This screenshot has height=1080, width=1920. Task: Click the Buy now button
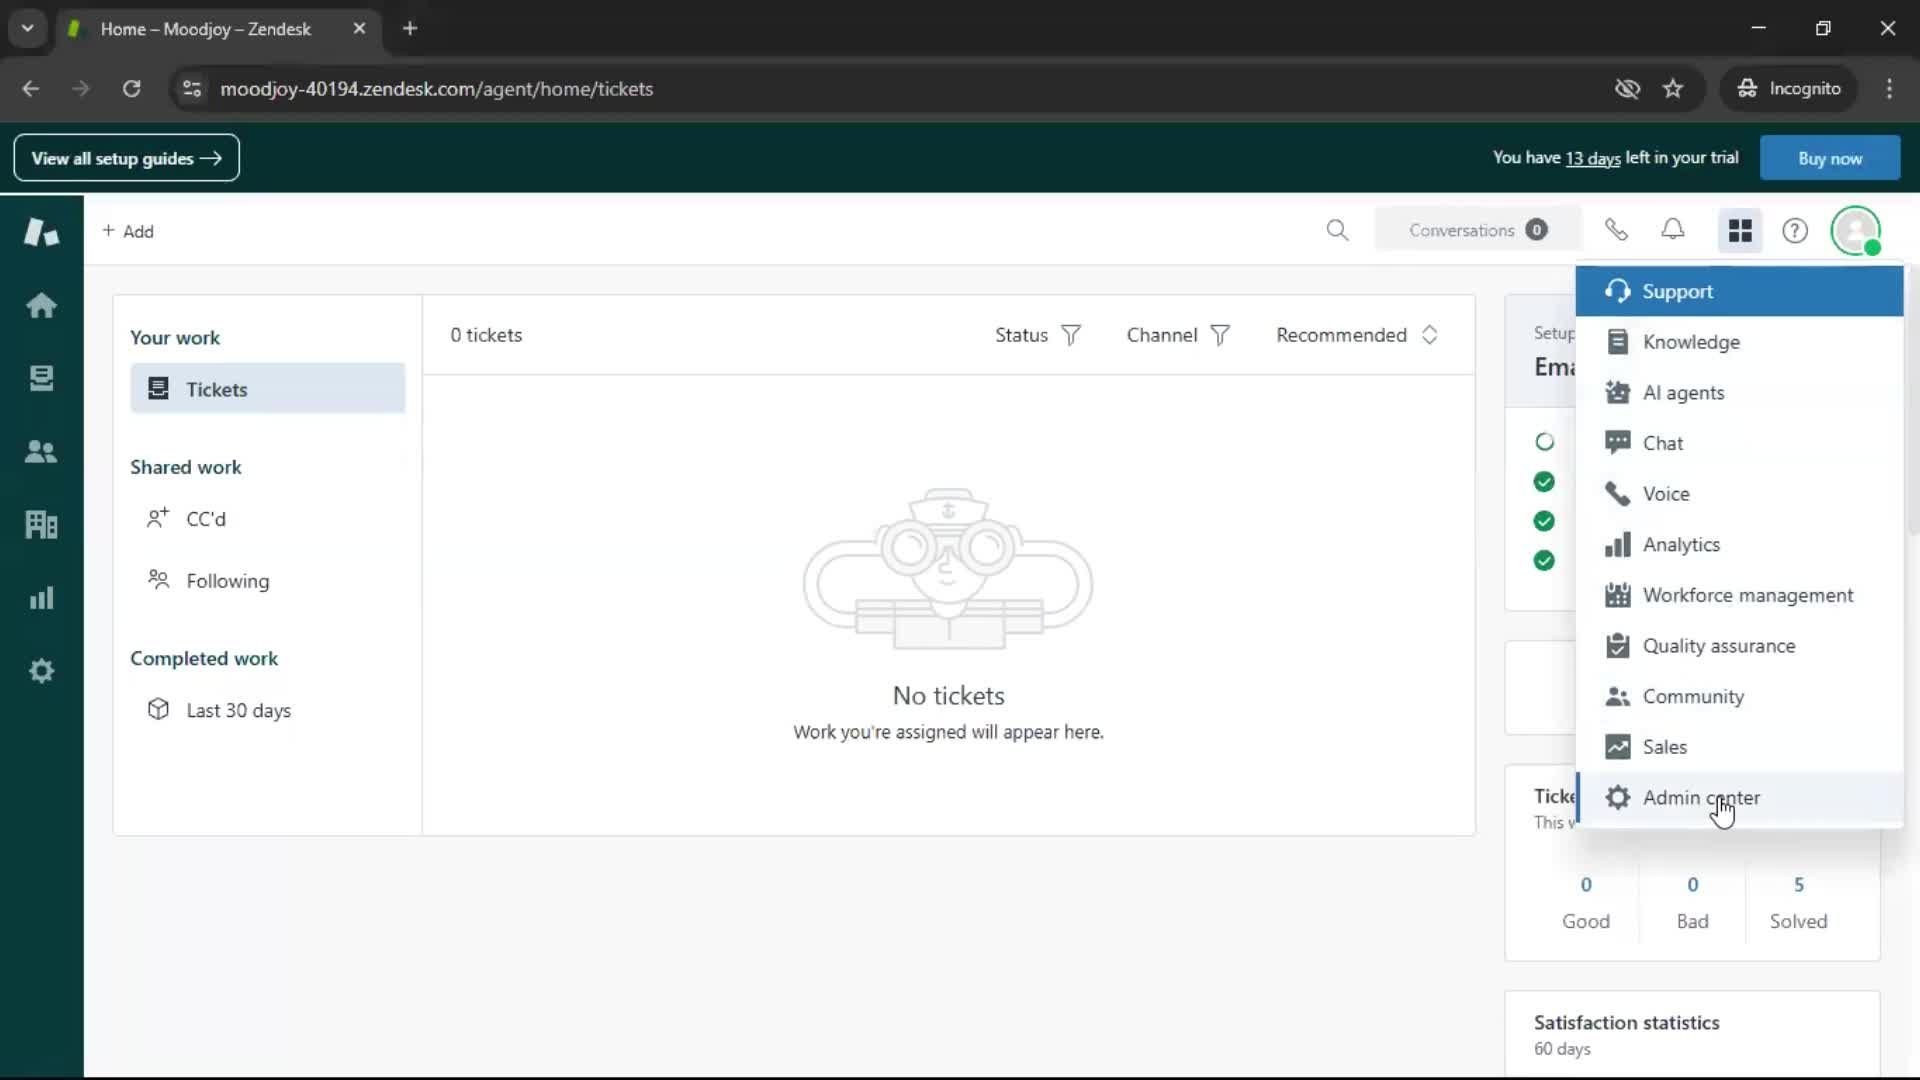point(1829,158)
